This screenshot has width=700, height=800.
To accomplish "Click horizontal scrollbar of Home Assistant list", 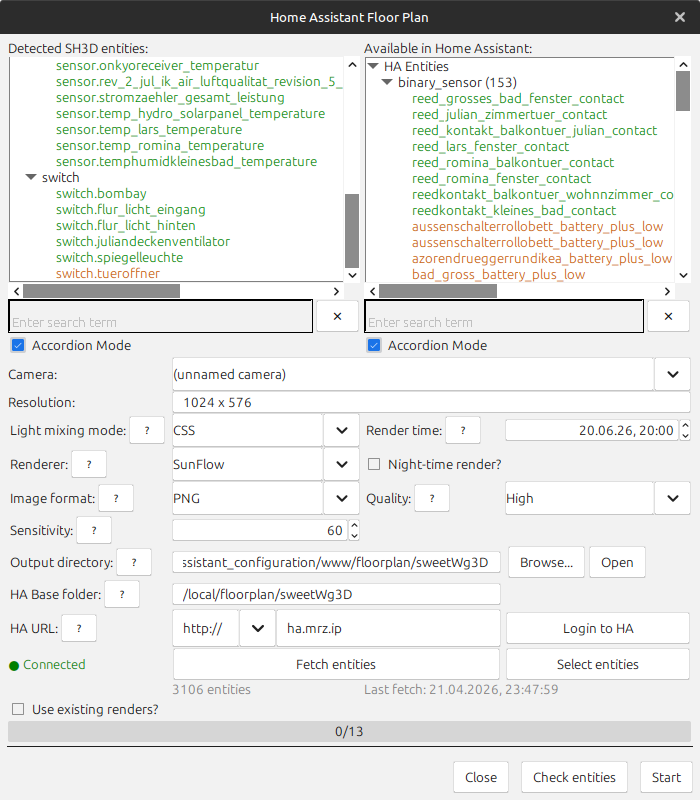I will [x=438, y=291].
